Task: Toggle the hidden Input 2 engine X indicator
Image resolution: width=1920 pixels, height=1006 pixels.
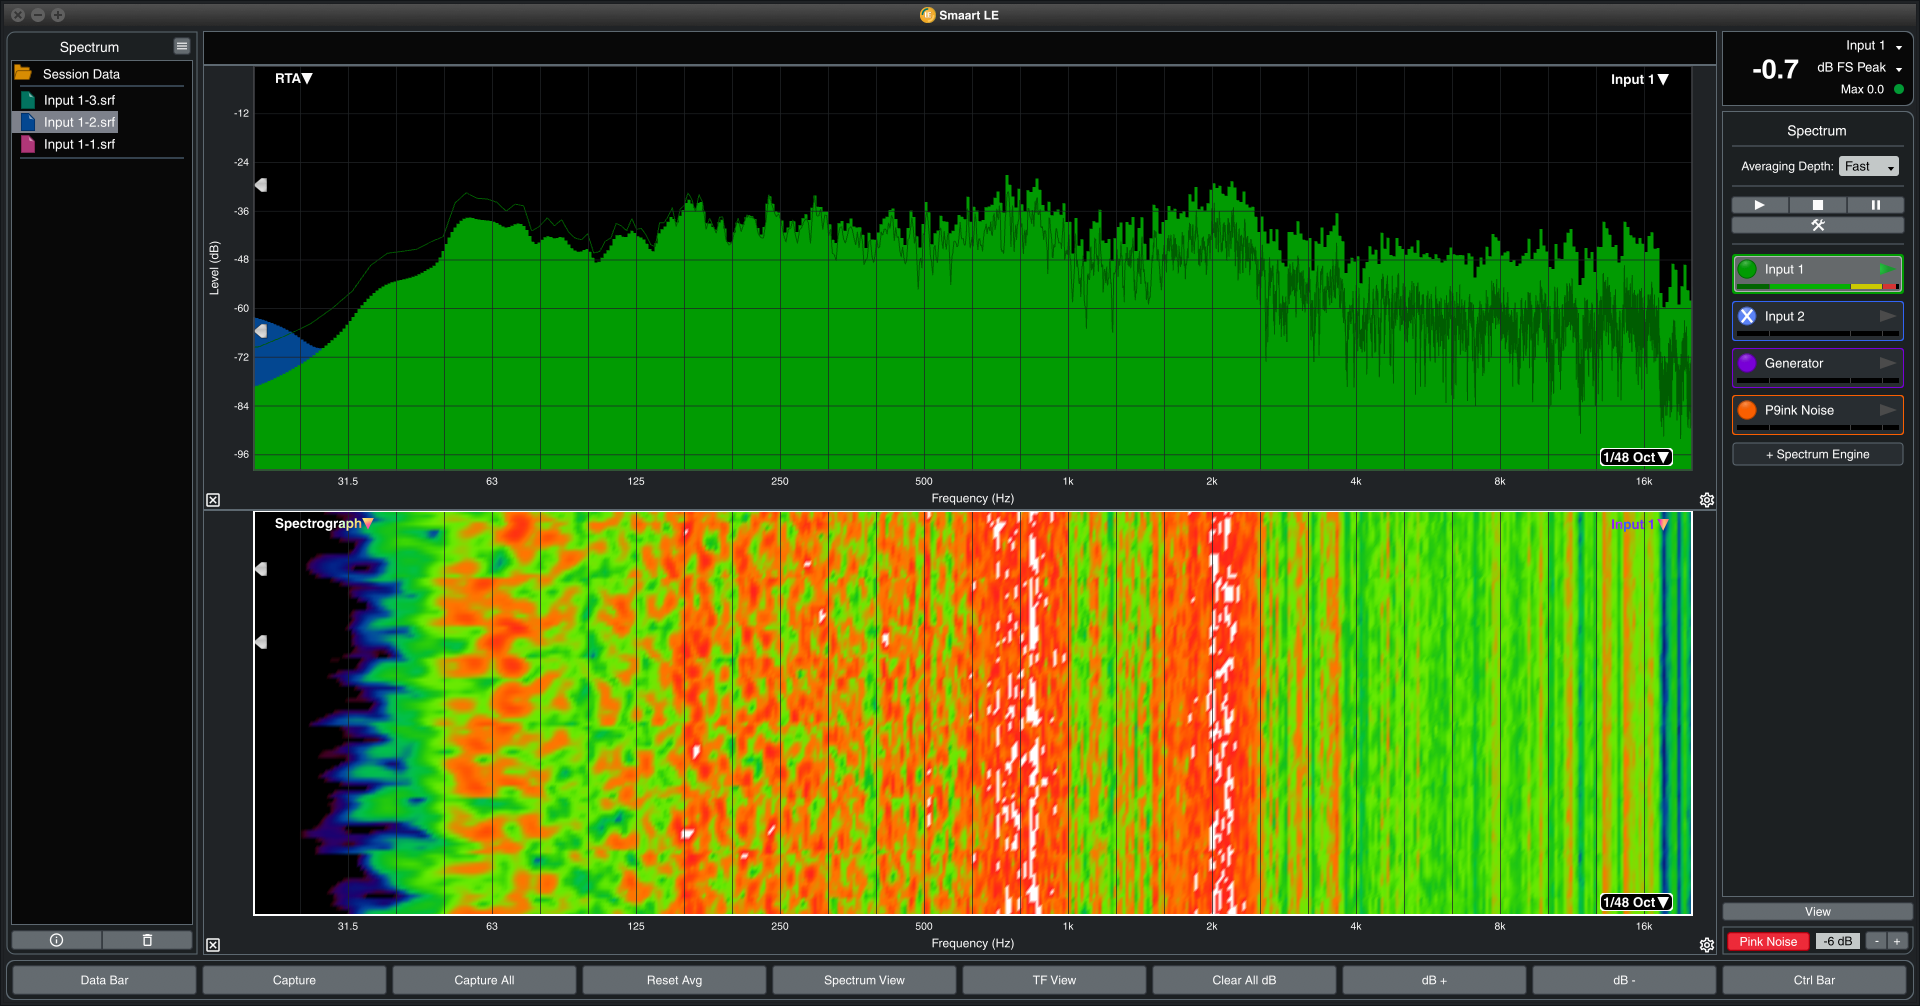Action: 1747,316
